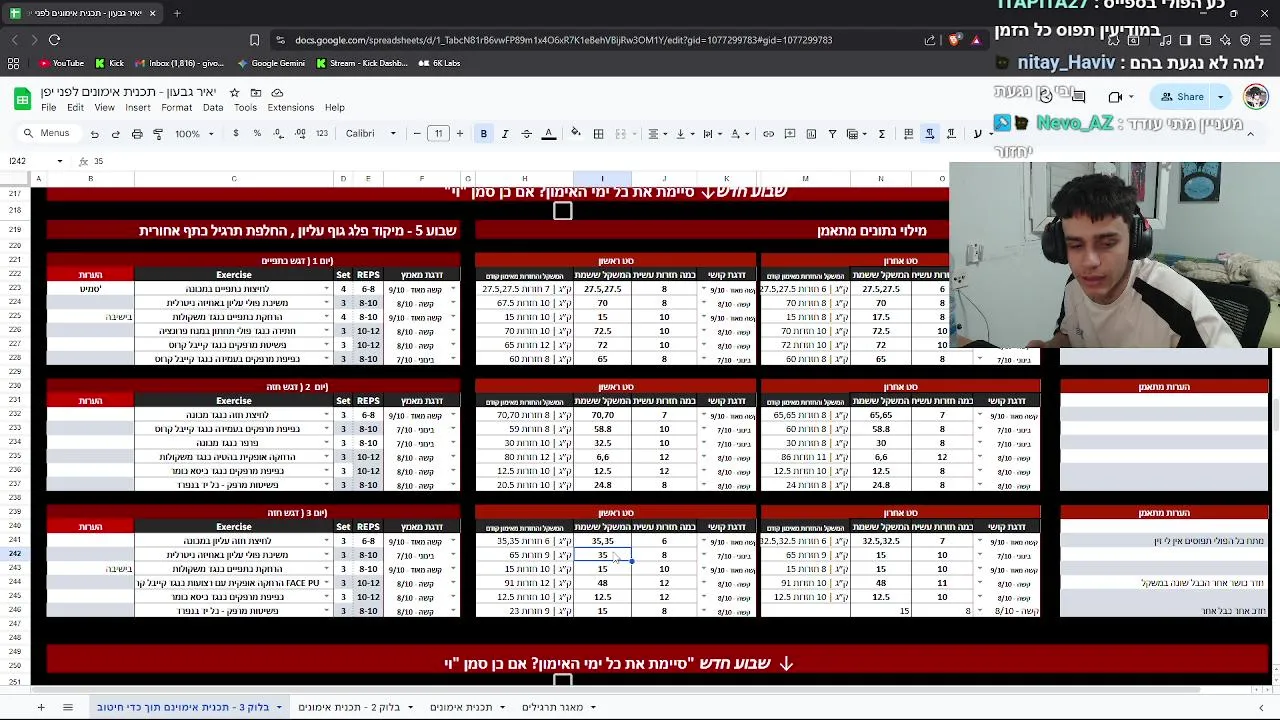Open the Share button dropdown arrow
This screenshot has width=1280, height=720.
pos(1220,97)
